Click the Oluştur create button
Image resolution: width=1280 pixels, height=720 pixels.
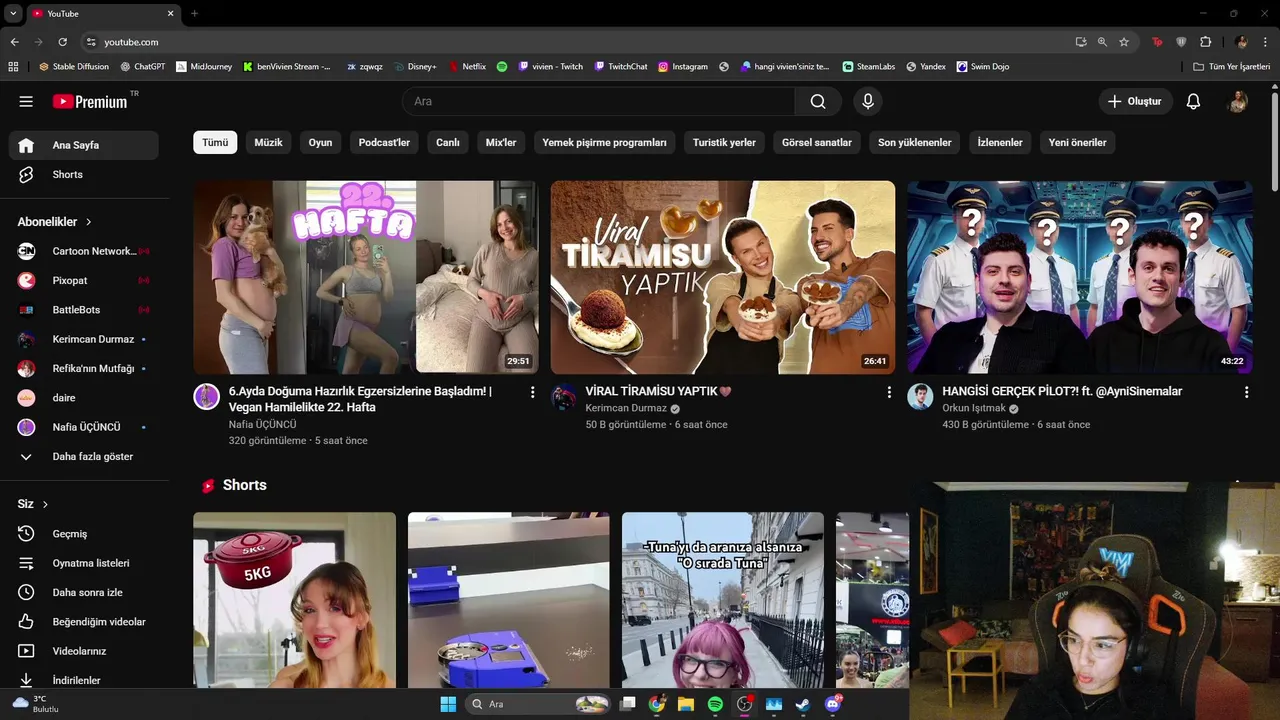click(1136, 101)
